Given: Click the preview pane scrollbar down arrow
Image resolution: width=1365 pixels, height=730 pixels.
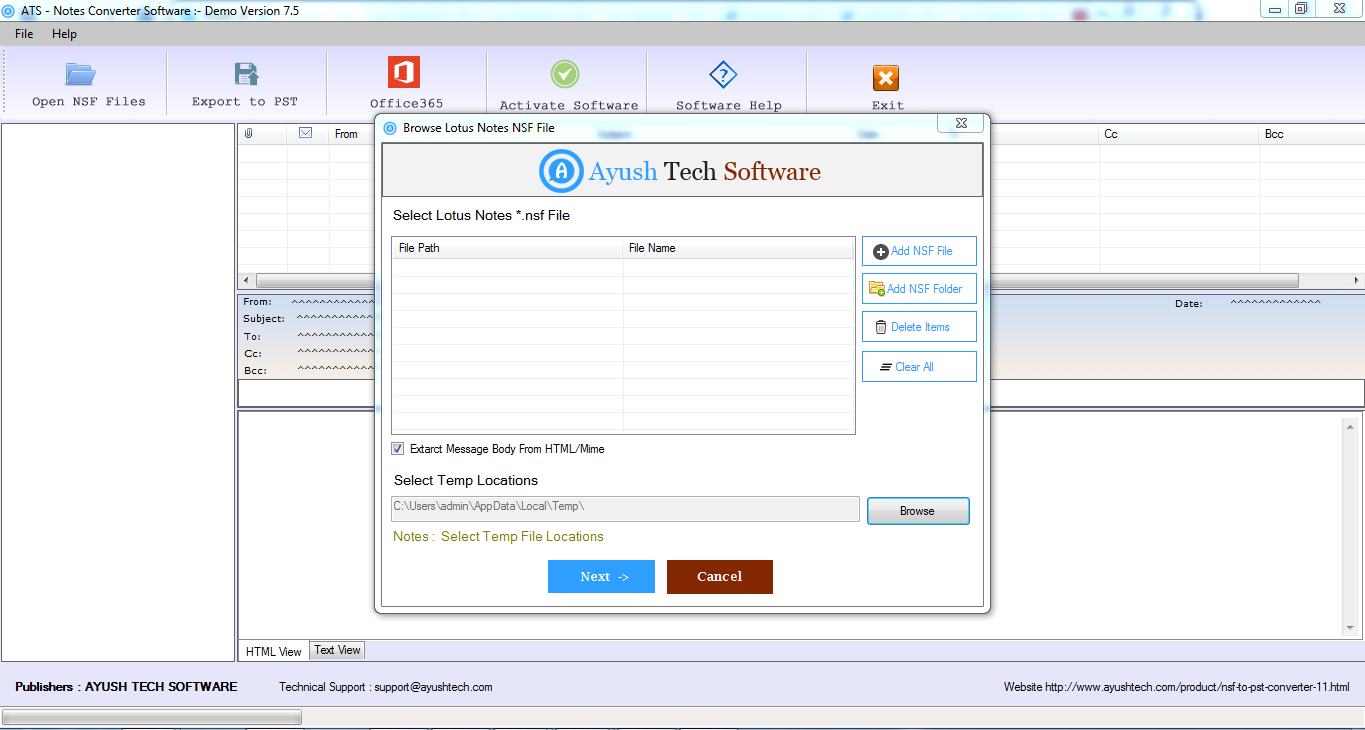Looking at the screenshot, I should (1350, 628).
